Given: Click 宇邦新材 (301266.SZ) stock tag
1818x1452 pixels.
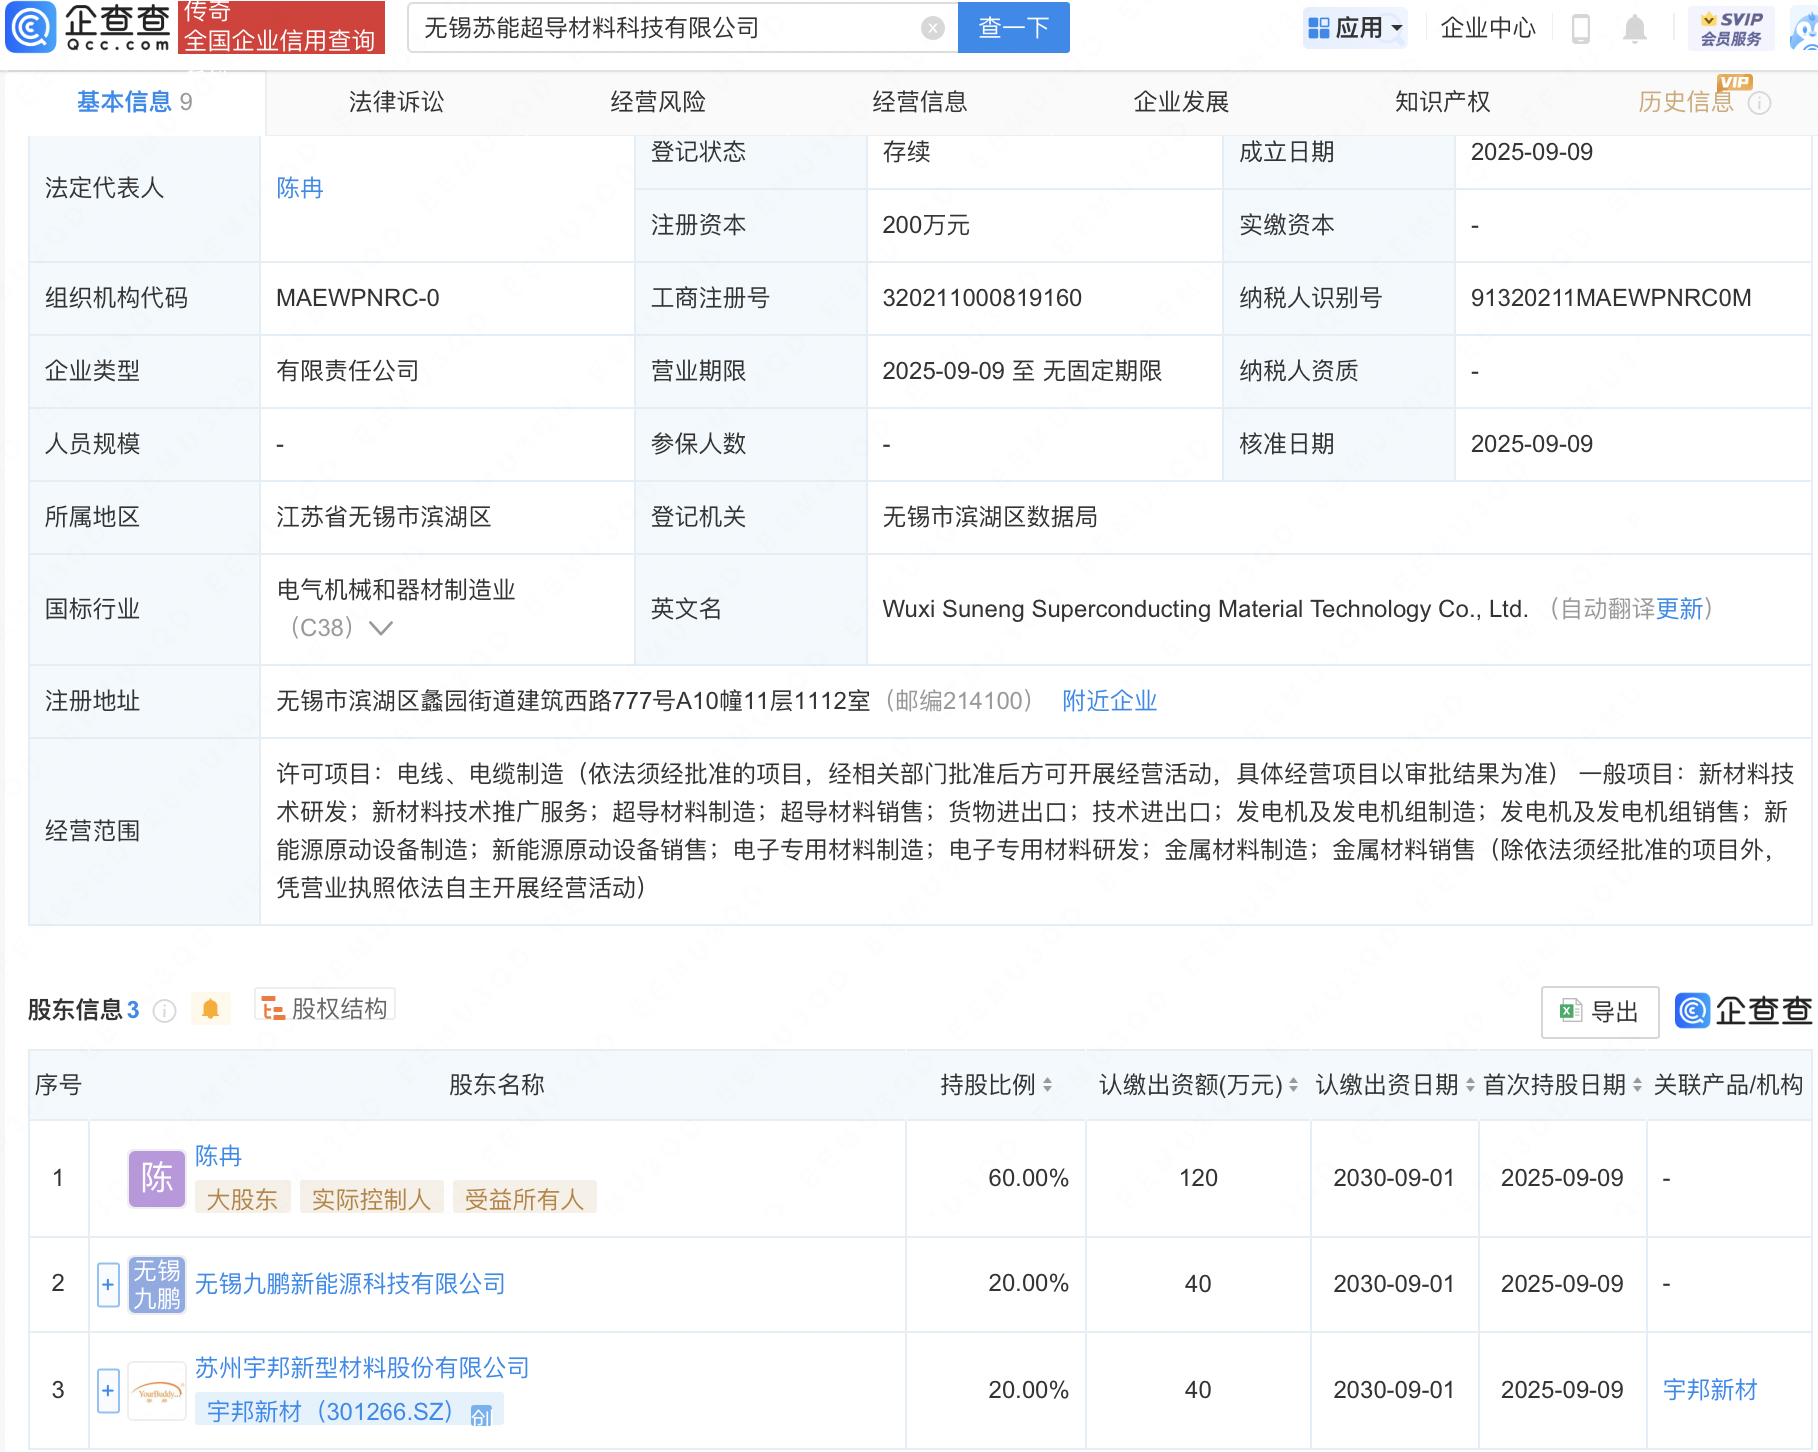Looking at the screenshot, I should [350, 1412].
